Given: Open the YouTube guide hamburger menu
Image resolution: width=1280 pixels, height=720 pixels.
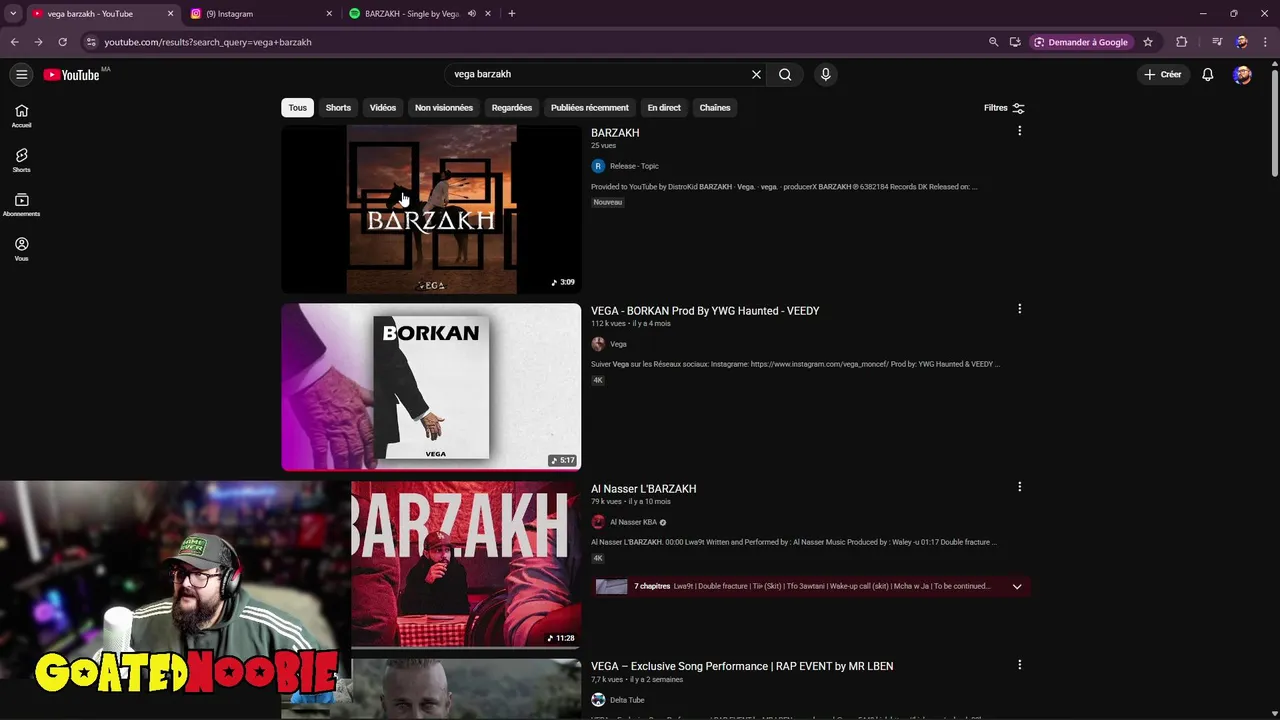Looking at the screenshot, I should coord(21,74).
